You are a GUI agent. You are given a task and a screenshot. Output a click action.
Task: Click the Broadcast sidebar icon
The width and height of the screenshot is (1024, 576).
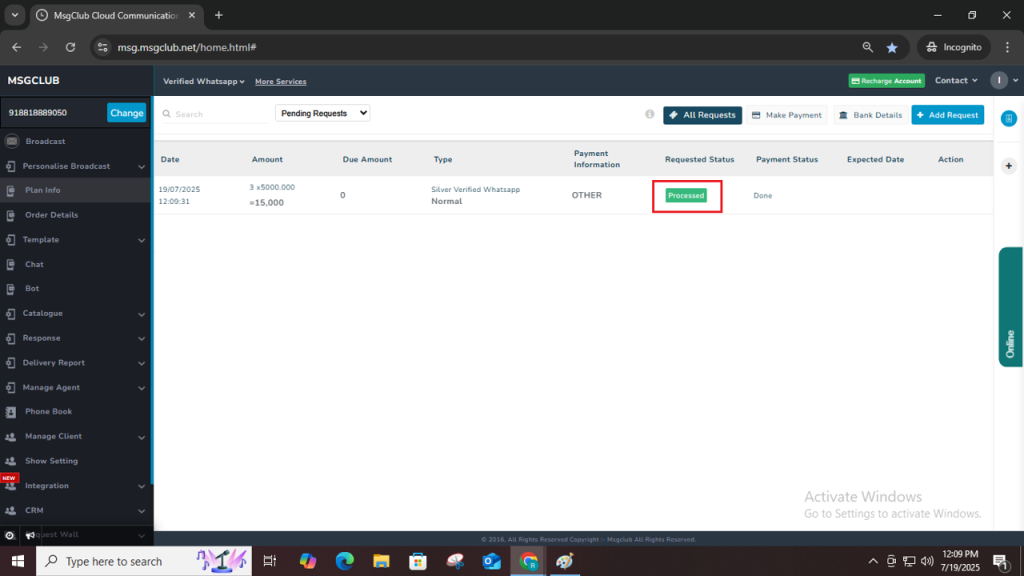coord(12,141)
